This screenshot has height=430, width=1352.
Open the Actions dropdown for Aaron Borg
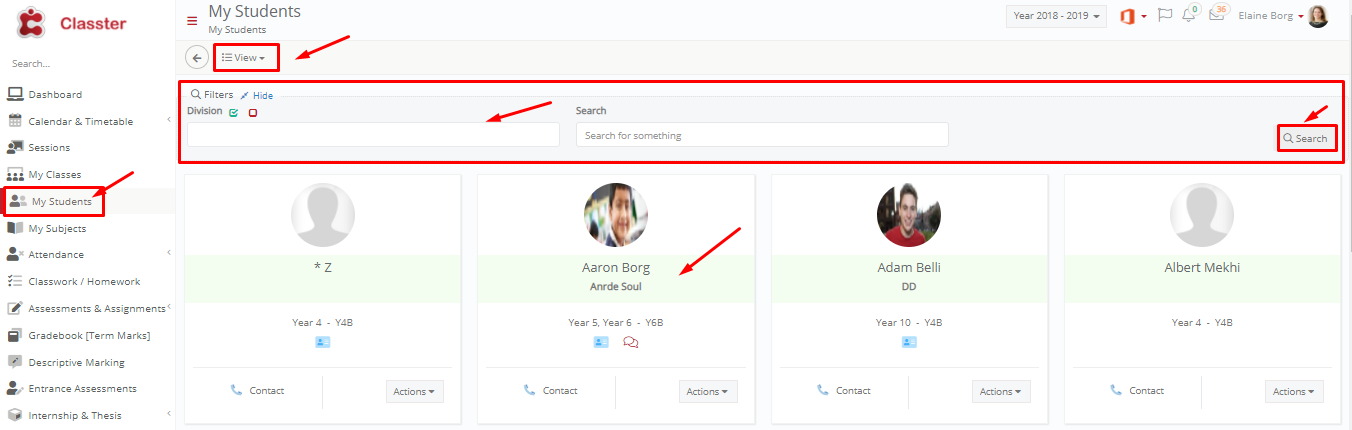(x=708, y=392)
